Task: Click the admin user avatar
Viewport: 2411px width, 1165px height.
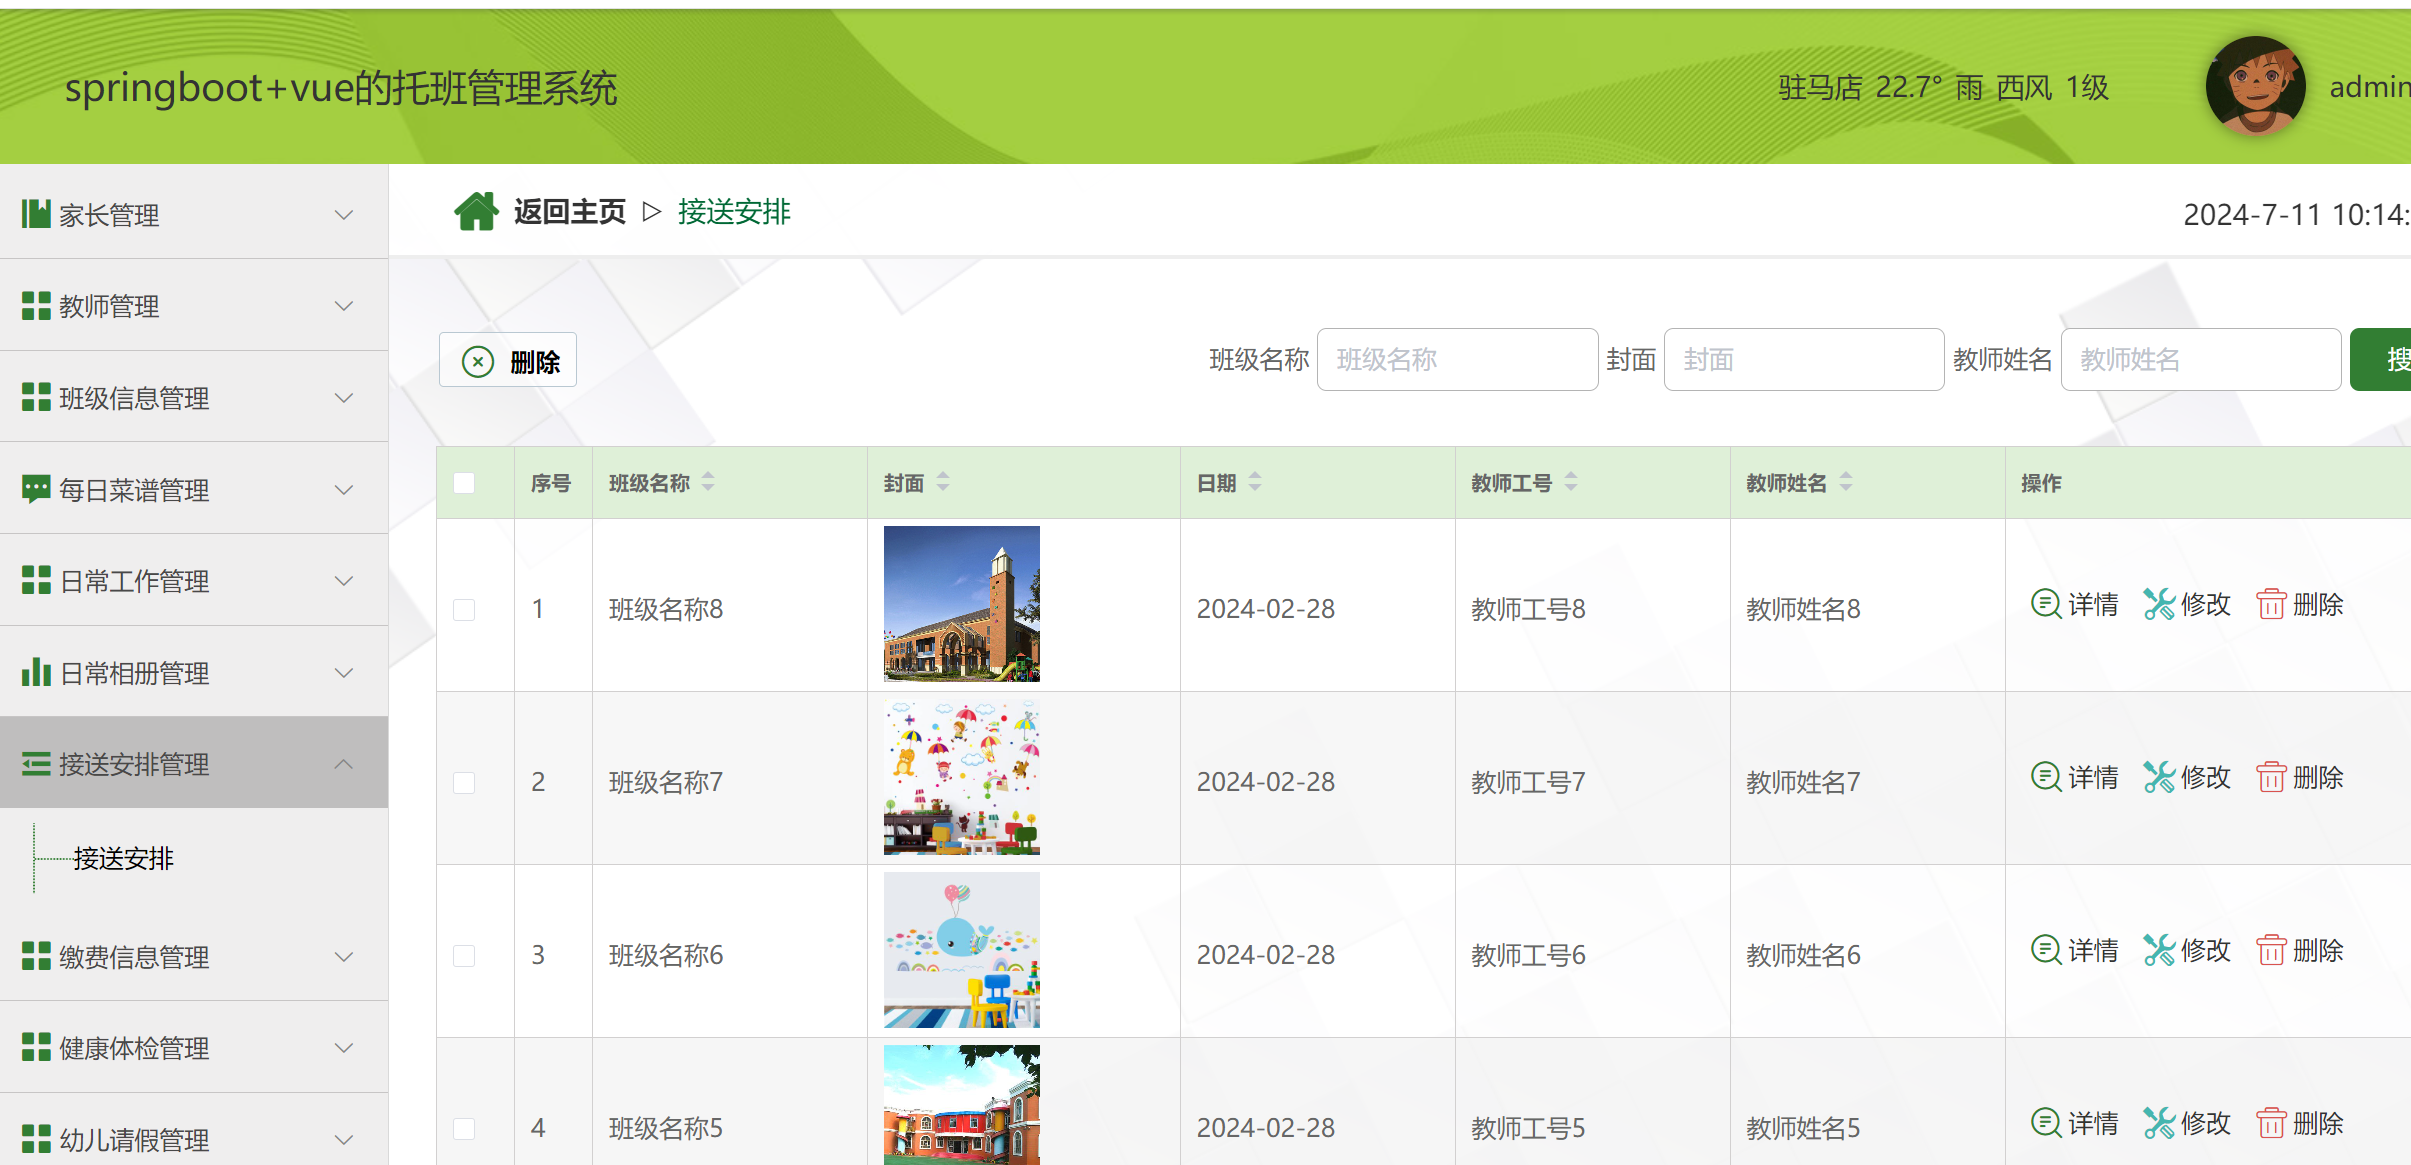Action: pyautogui.click(x=2255, y=86)
